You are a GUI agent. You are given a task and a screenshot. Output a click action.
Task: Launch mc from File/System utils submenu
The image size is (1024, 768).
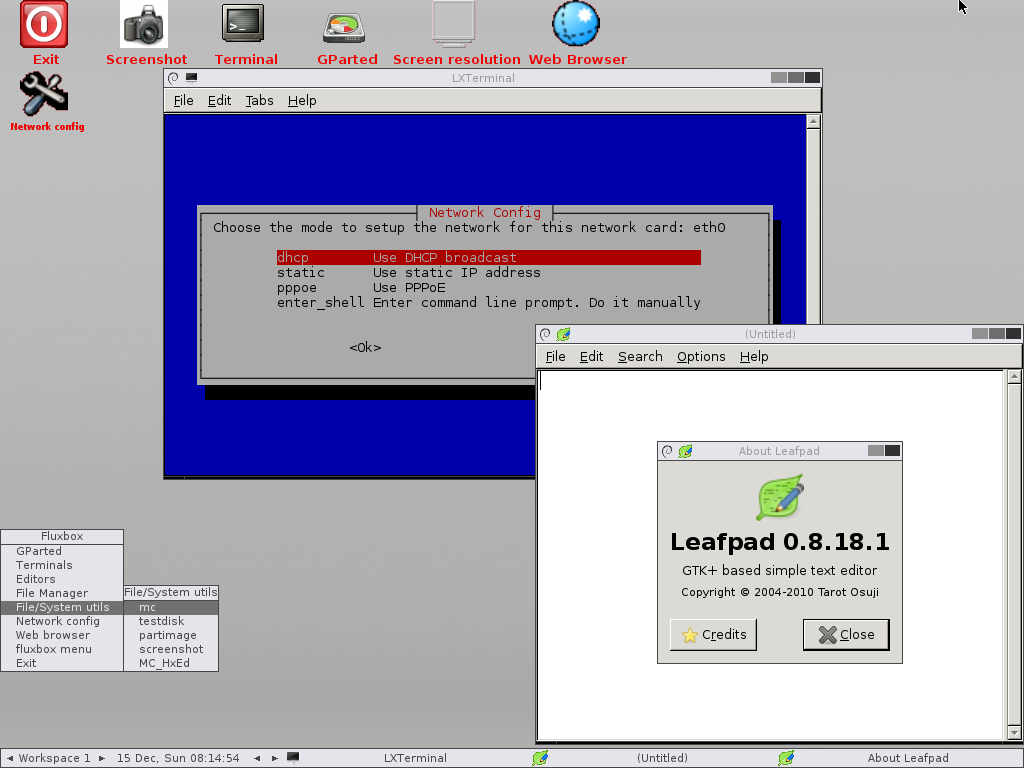pyautogui.click(x=171, y=607)
